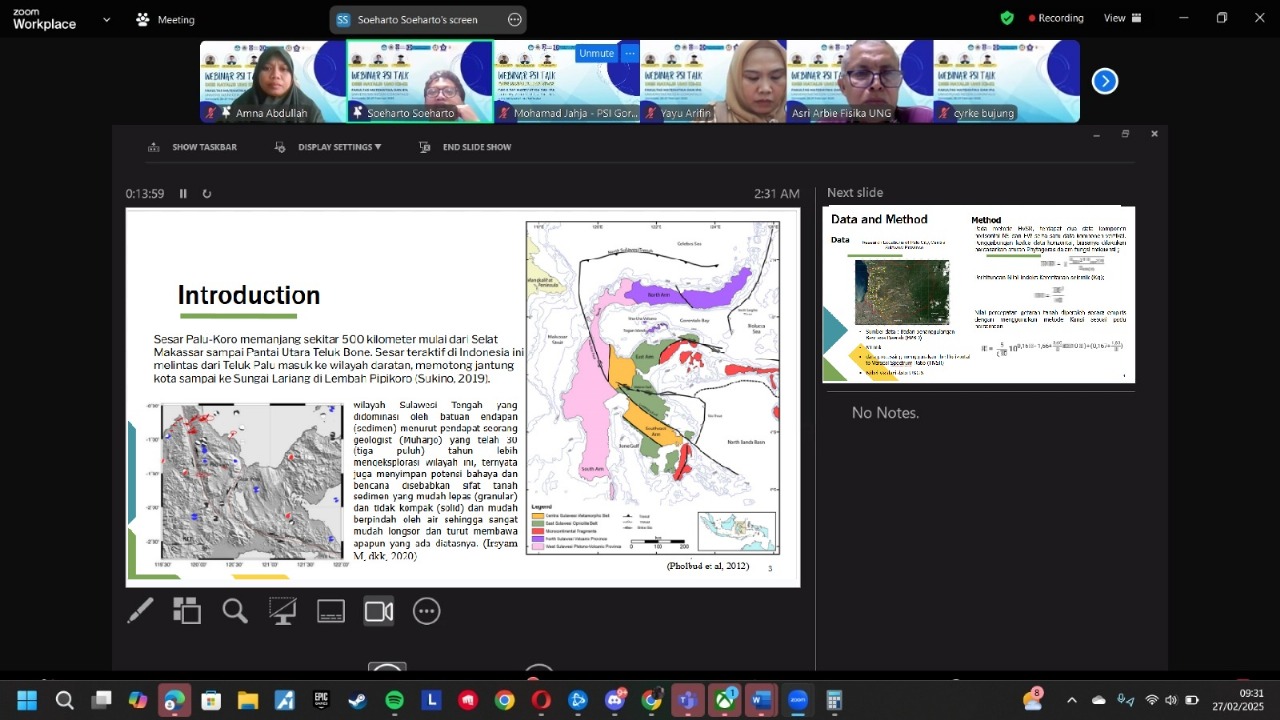Pause the presentation timer

[183, 194]
